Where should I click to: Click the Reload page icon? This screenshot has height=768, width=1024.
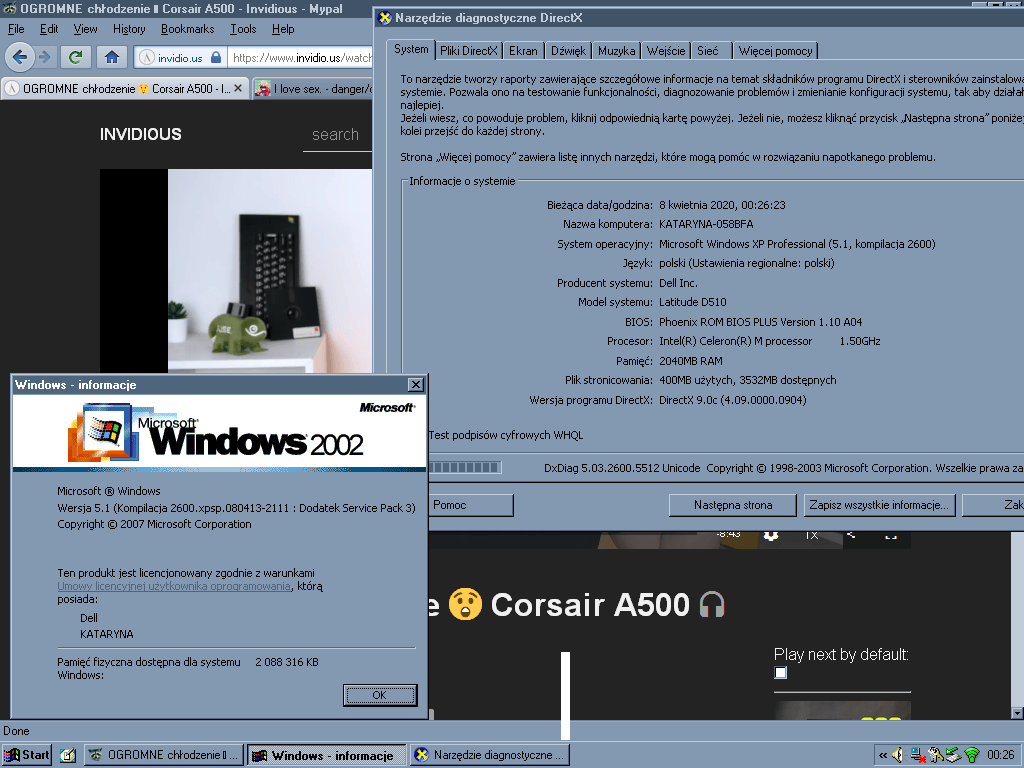(x=74, y=57)
